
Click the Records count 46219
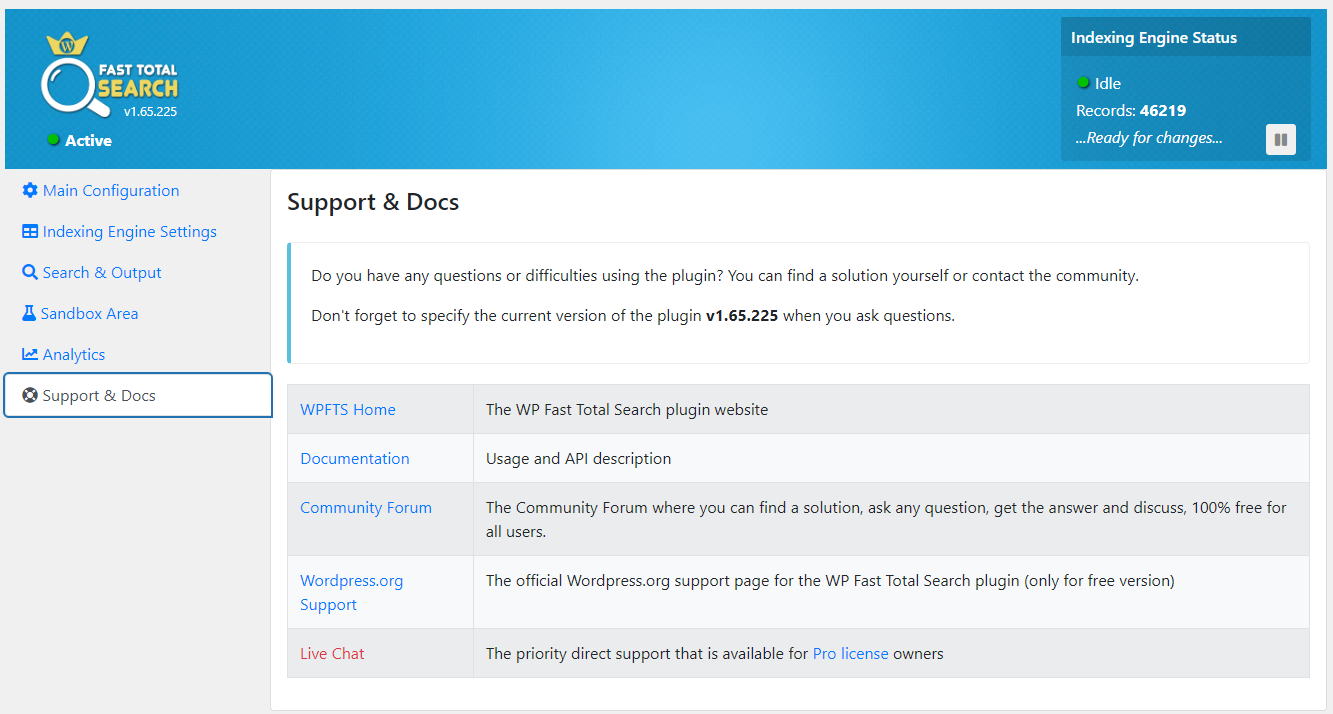pos(1163,110)
